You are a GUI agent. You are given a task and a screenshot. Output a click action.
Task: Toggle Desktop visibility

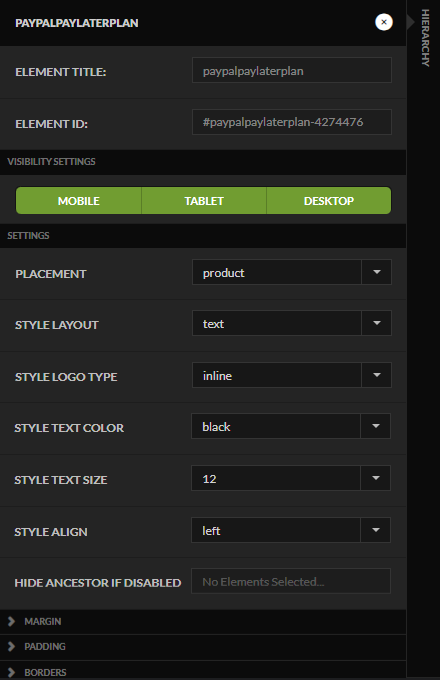[329, 201]
